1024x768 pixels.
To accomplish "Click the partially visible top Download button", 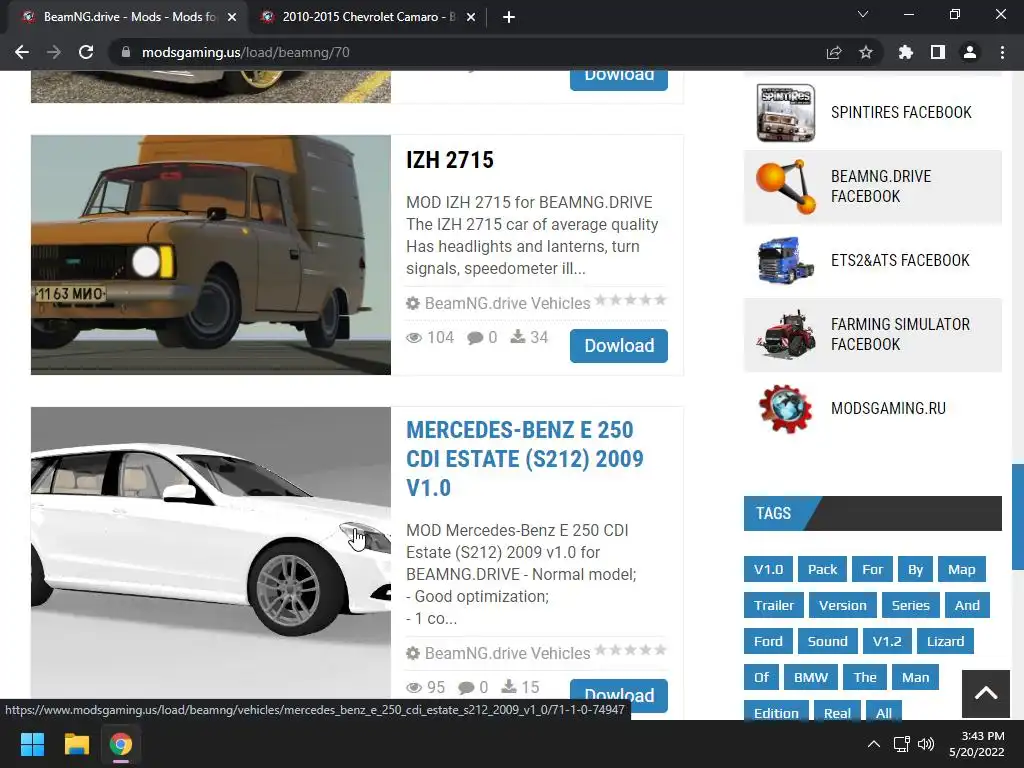I will point(618,80).
